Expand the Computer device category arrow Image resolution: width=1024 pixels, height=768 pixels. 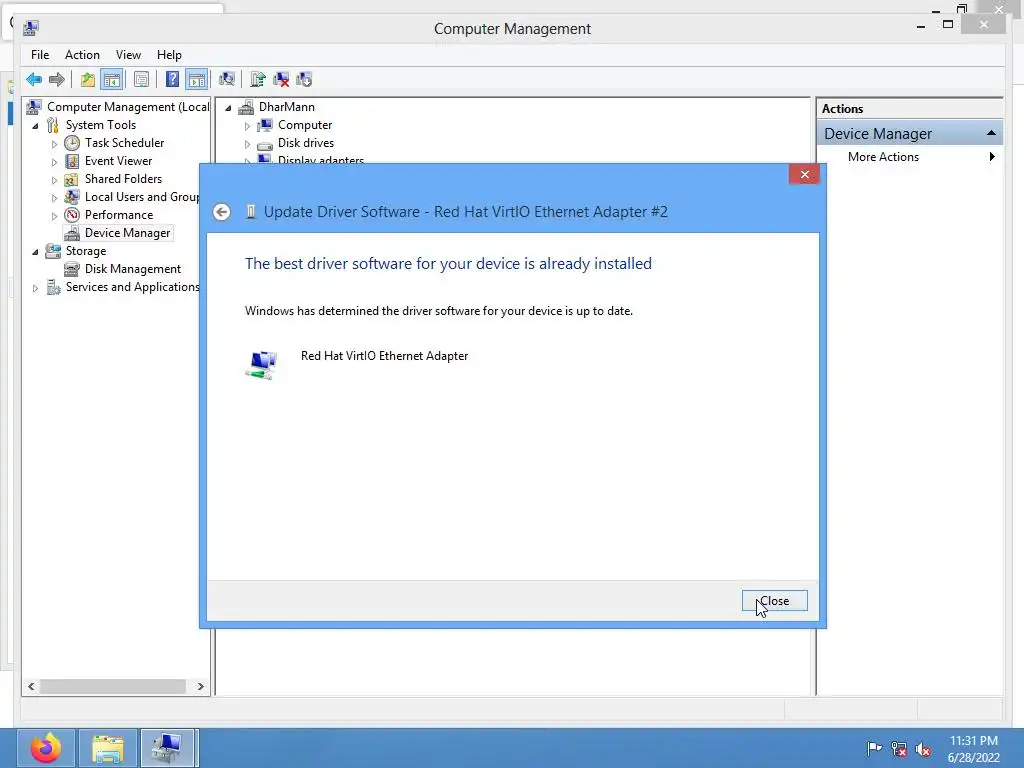(x=247, y=125)
